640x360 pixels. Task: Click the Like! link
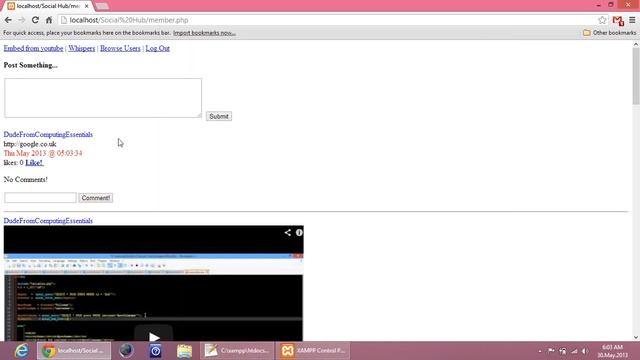(x=34, y=162)
